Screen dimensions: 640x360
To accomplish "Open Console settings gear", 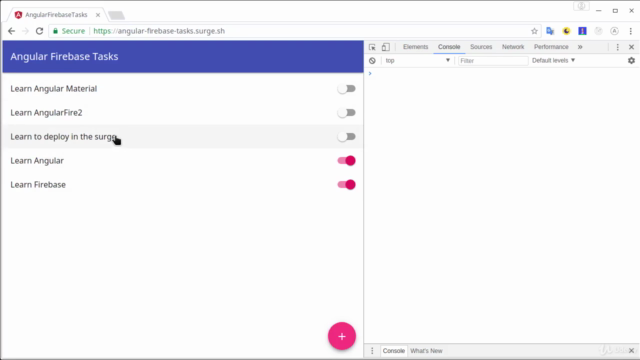I will 631,60.
